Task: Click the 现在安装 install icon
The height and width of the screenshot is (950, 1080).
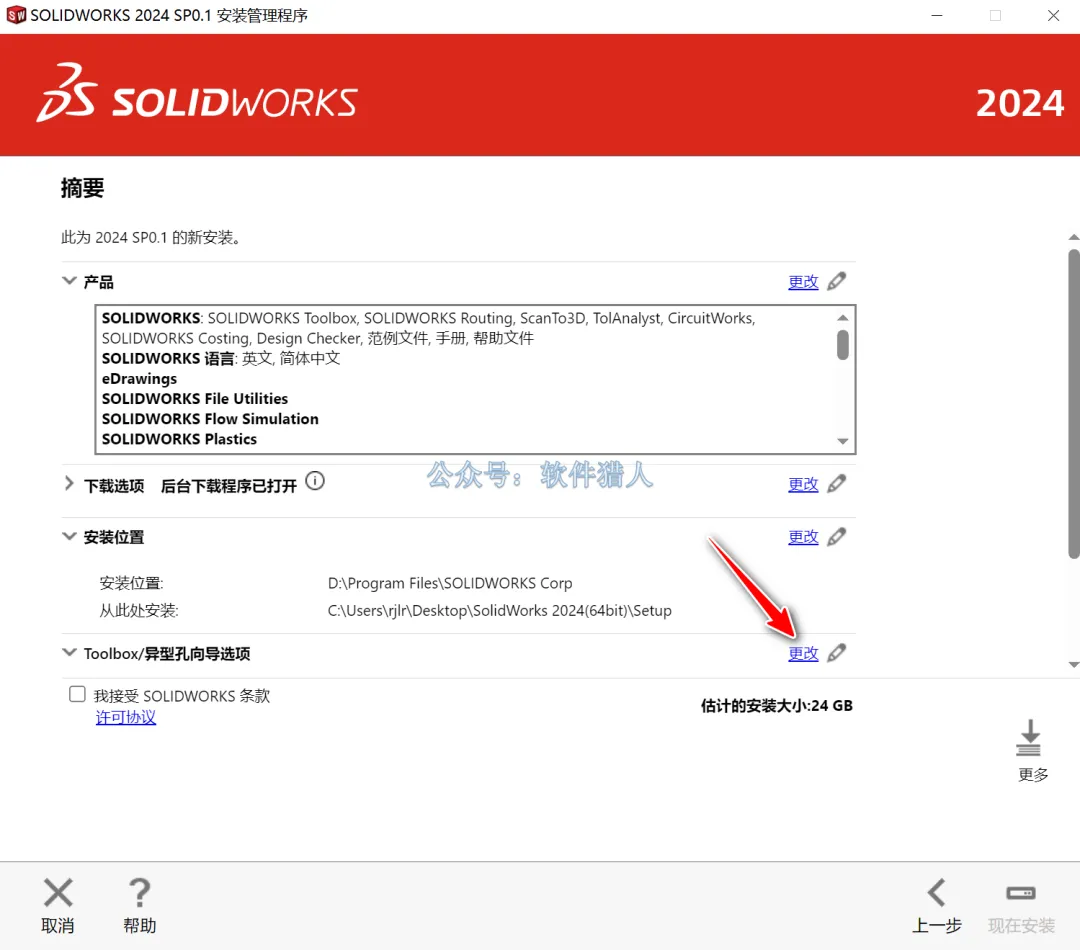Action: coord(1021,893)
